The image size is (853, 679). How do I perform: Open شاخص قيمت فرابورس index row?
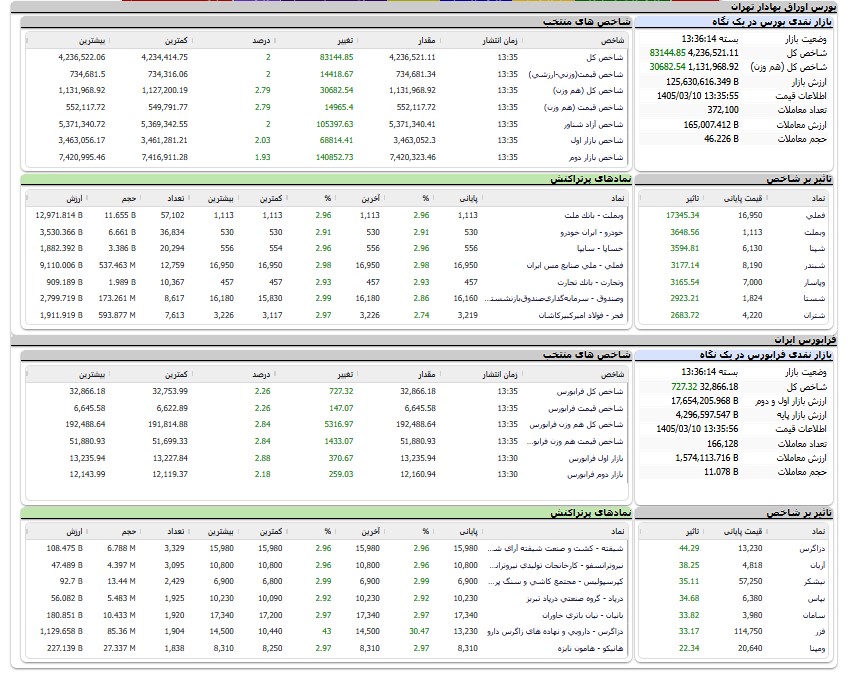[586, 409]
